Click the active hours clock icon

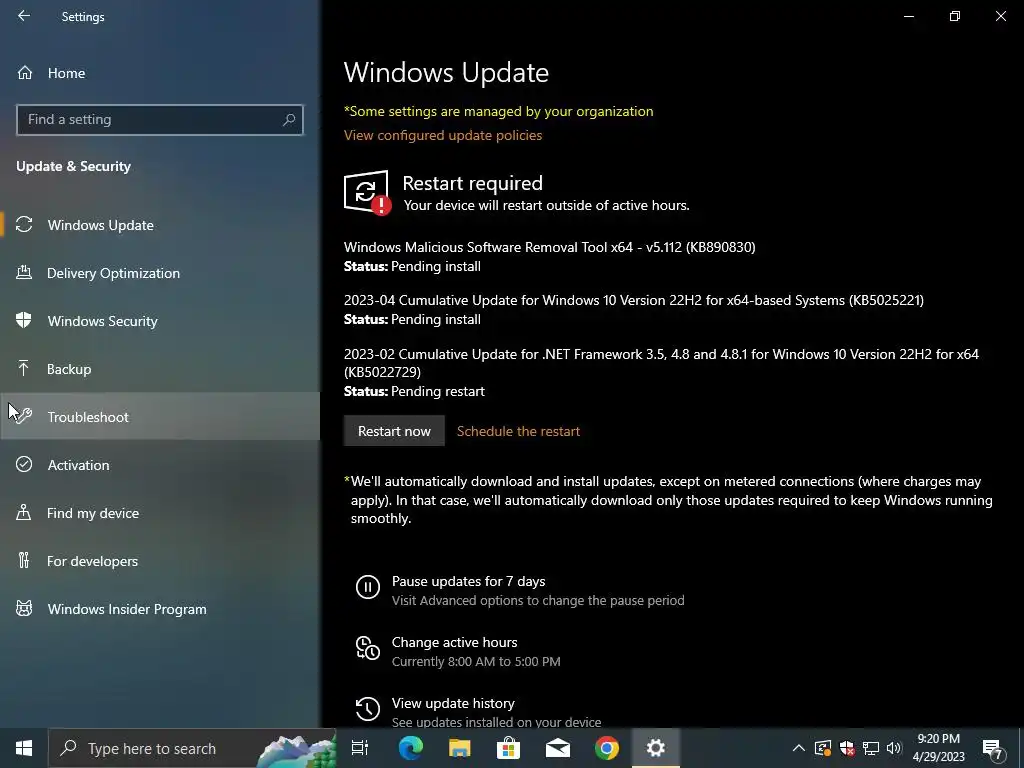[x=368, y=648]
